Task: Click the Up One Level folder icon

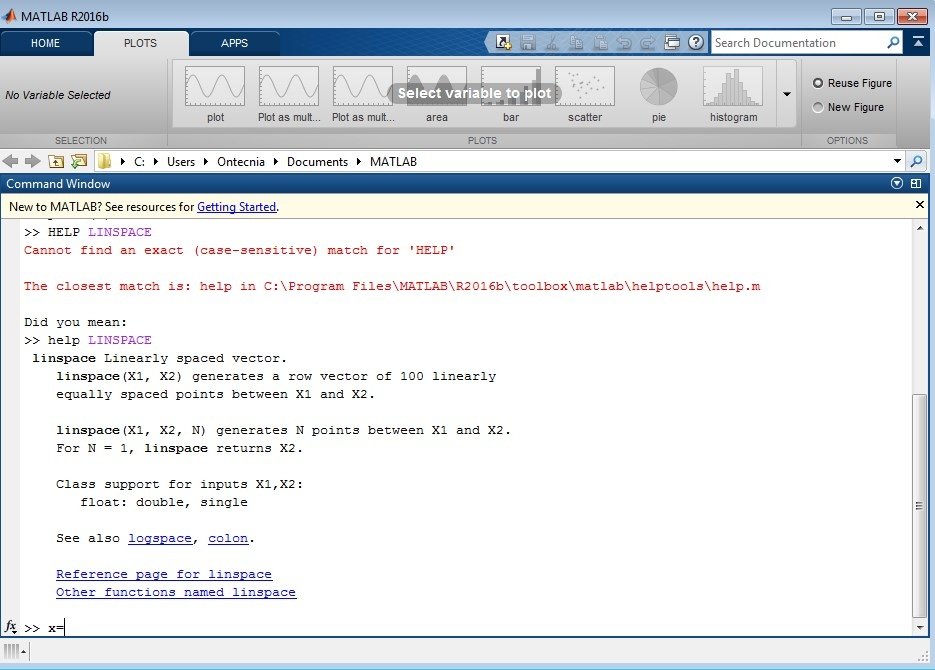Action: 56,161
